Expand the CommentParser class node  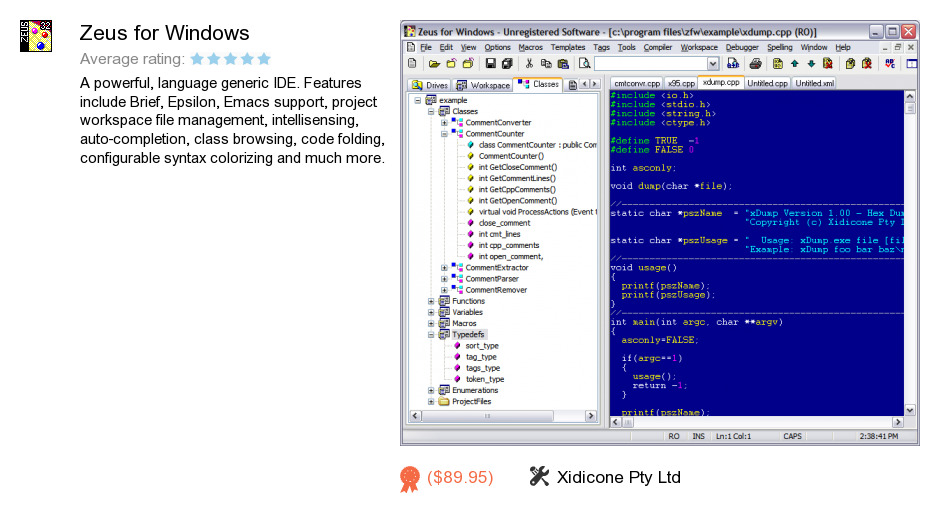[444, 279]
